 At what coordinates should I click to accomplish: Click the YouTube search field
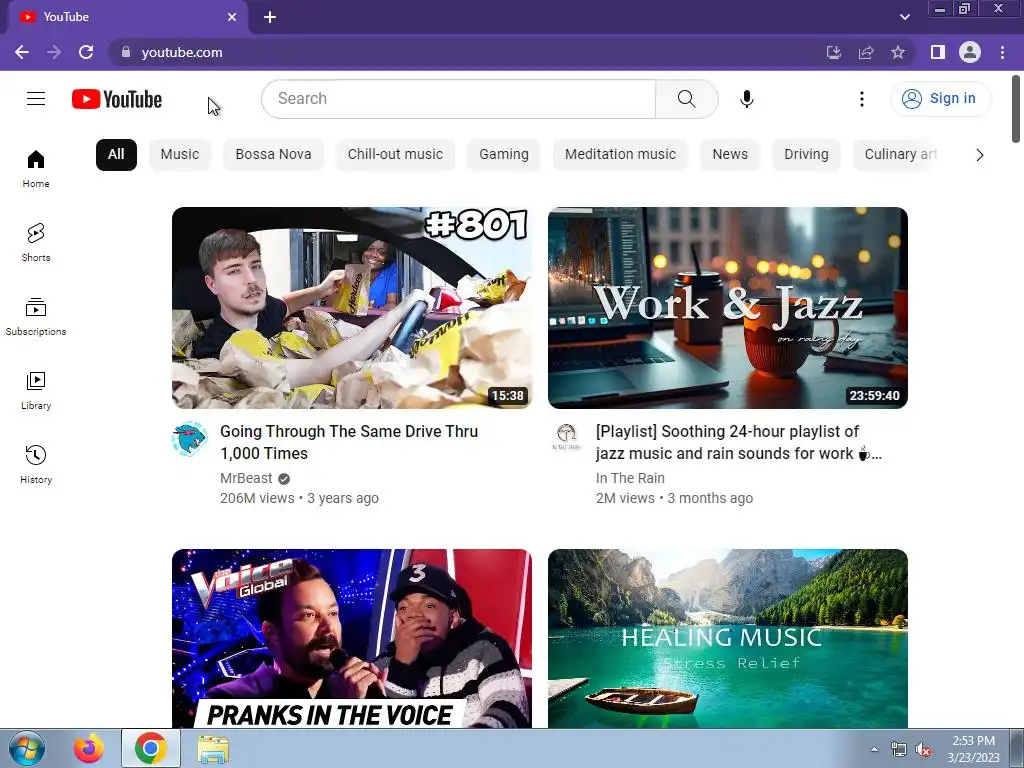(x=458, y=99)
